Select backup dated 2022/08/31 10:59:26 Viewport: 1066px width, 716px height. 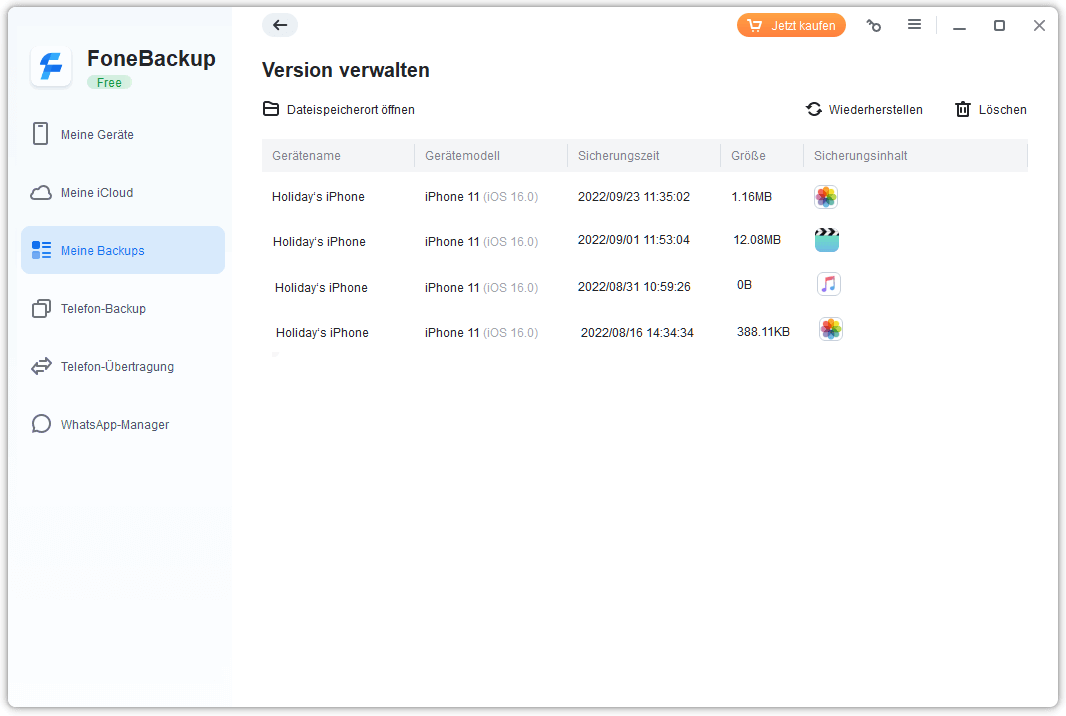coord(634,287)
